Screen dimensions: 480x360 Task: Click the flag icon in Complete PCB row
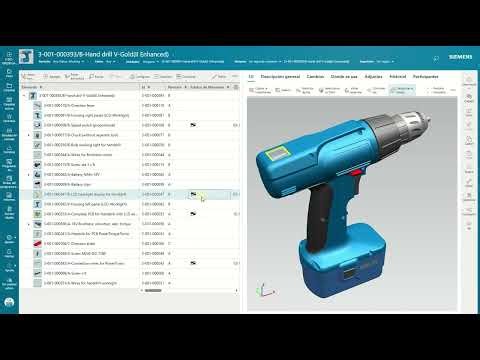(x=193, y=214)
